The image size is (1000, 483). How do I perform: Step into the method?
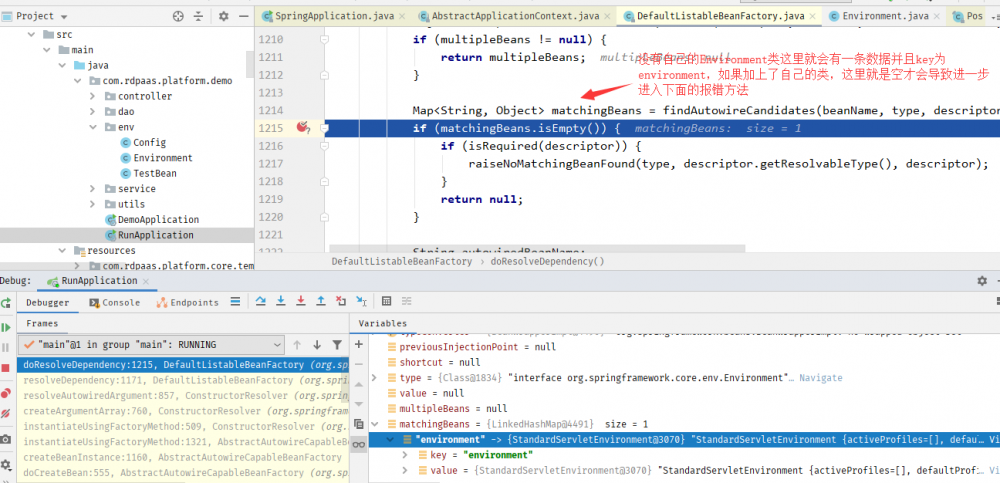(x=280, y=302)
